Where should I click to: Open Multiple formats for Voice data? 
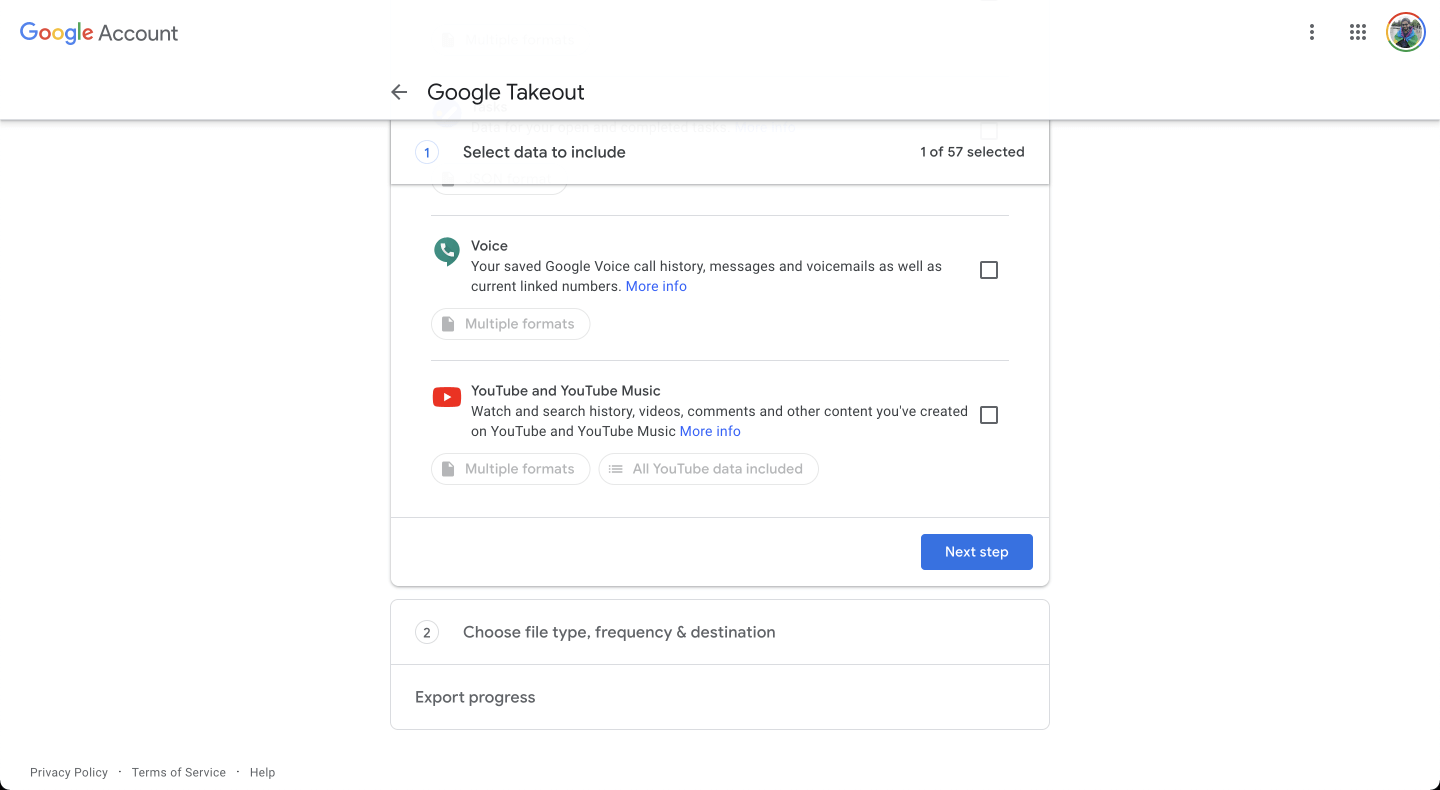[510, 323]
